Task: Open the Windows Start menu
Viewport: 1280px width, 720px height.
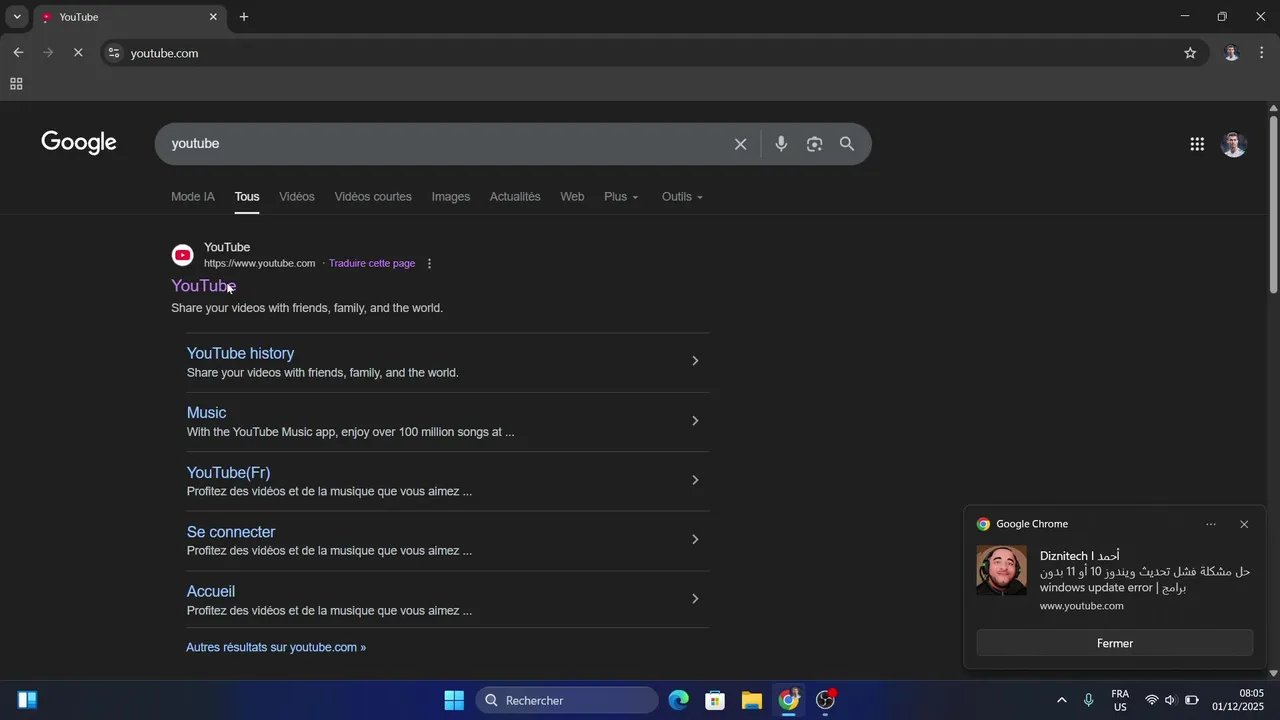Action: click(x=454, y=700)
